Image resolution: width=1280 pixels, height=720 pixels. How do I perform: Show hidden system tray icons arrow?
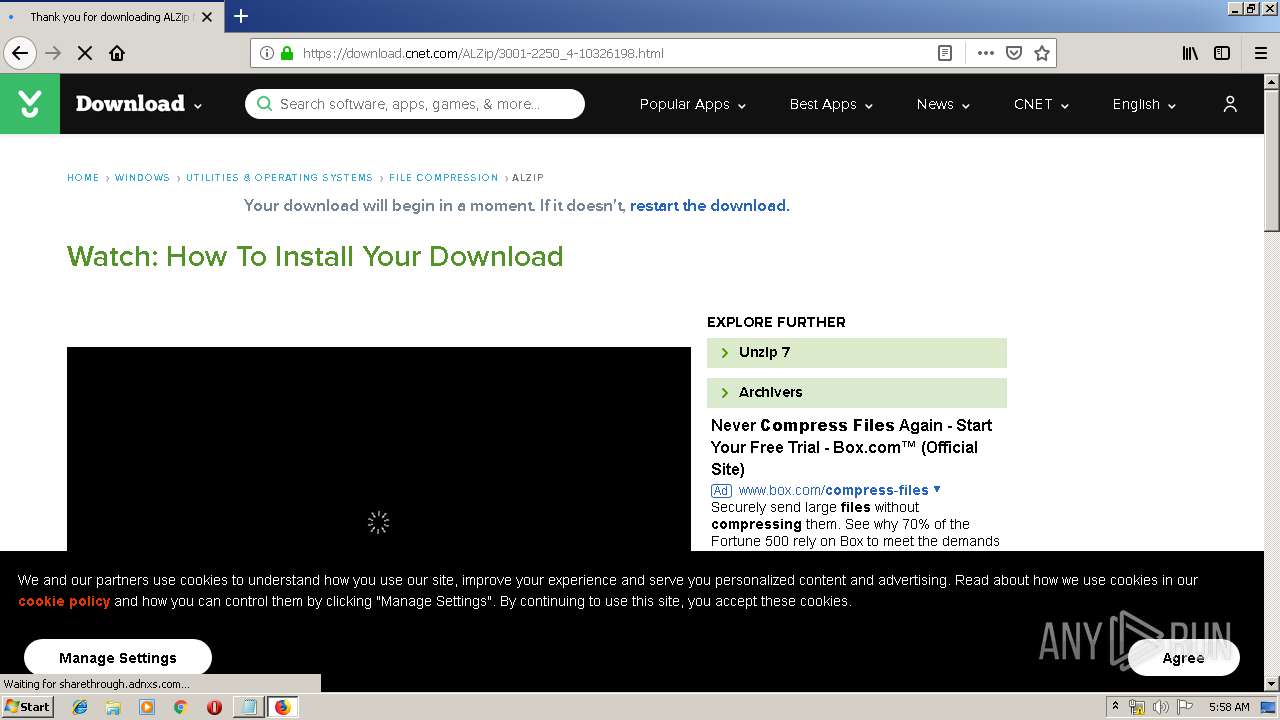[x=1115, y=707]
